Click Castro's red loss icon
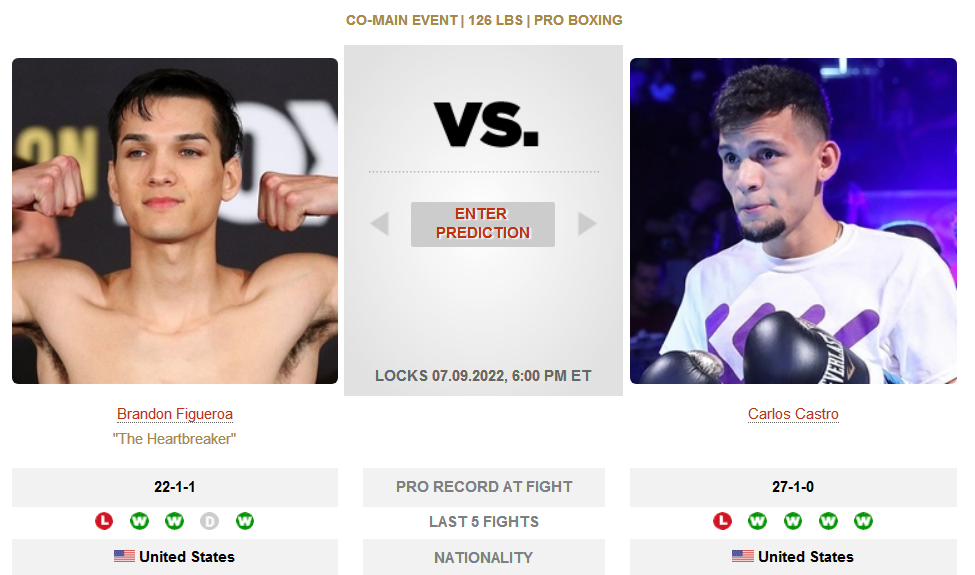This screenshot has height=575, width=975. click(722, 521)
